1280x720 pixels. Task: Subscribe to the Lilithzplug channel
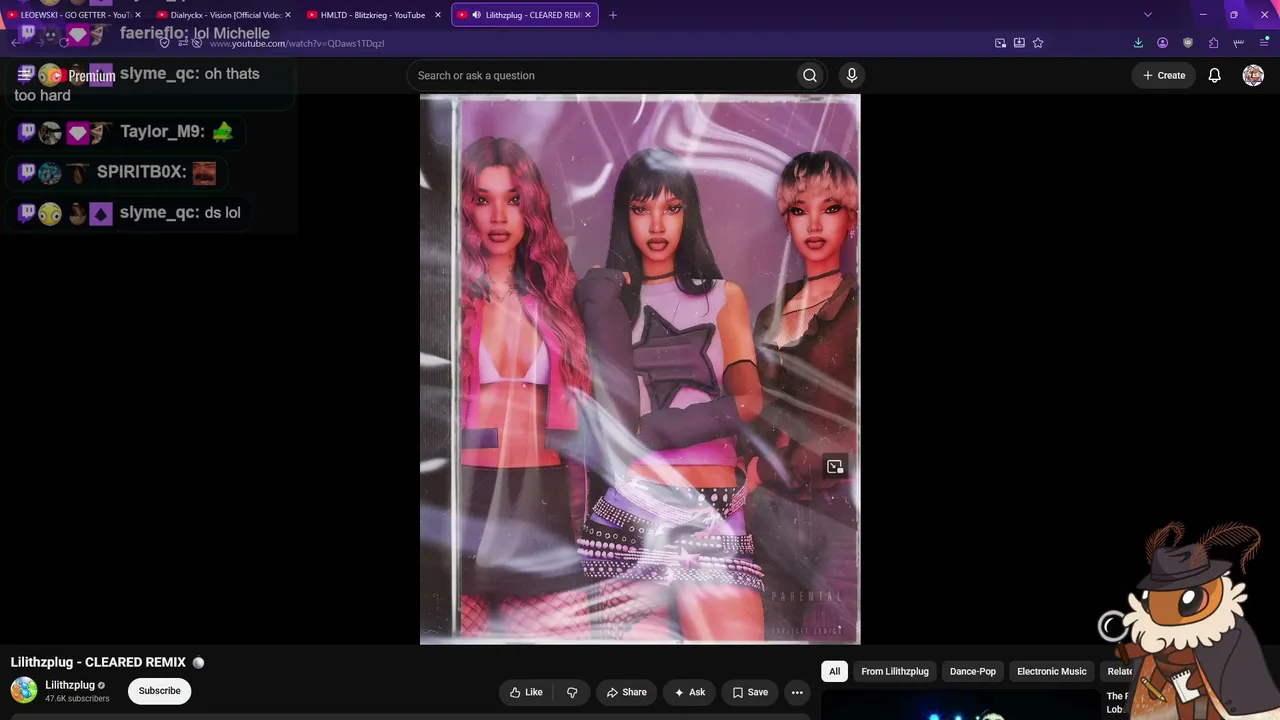[x=159, y=691]
